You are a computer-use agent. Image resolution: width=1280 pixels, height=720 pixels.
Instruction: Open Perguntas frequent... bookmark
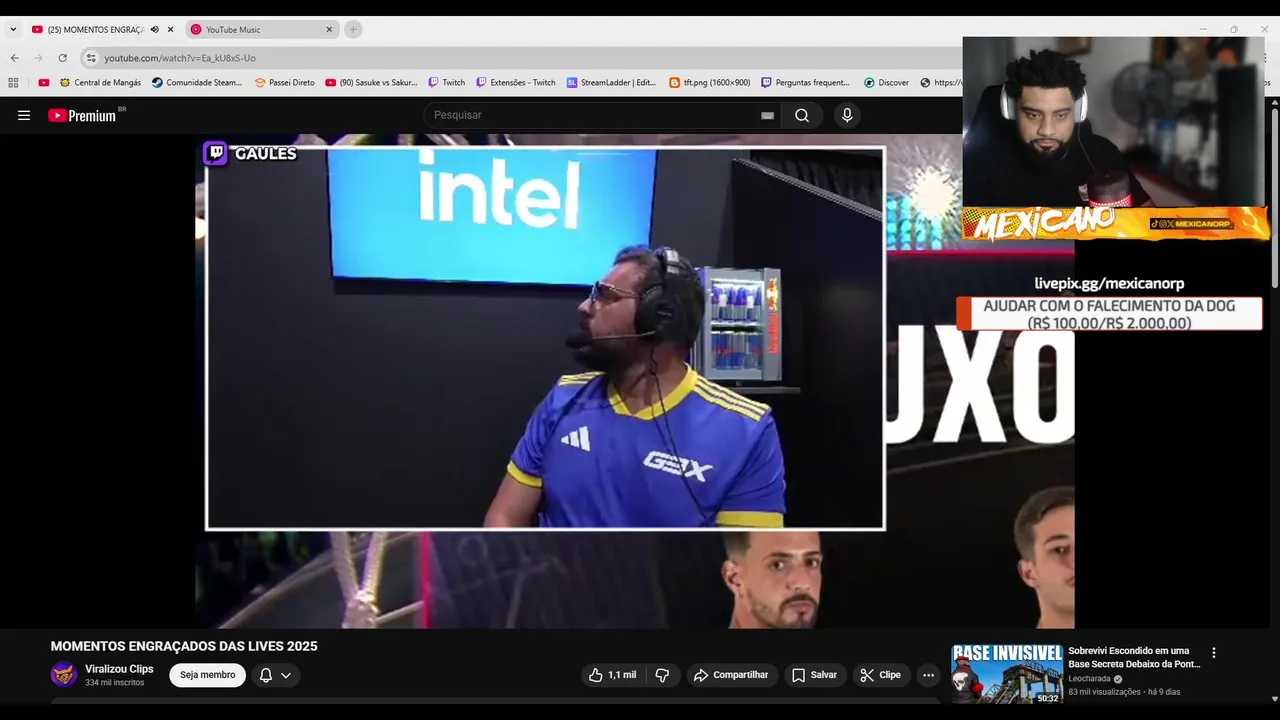click(806, 83)
